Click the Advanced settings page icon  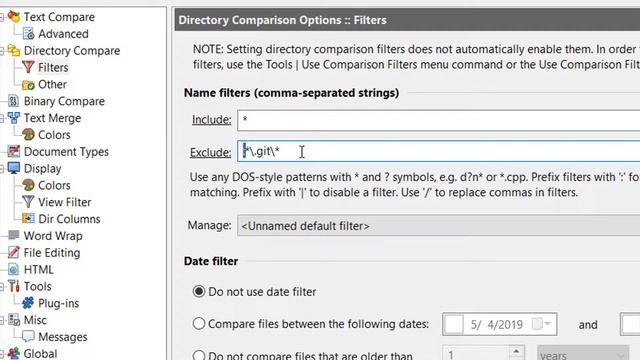pyautogui.click(x=28, y=33)
